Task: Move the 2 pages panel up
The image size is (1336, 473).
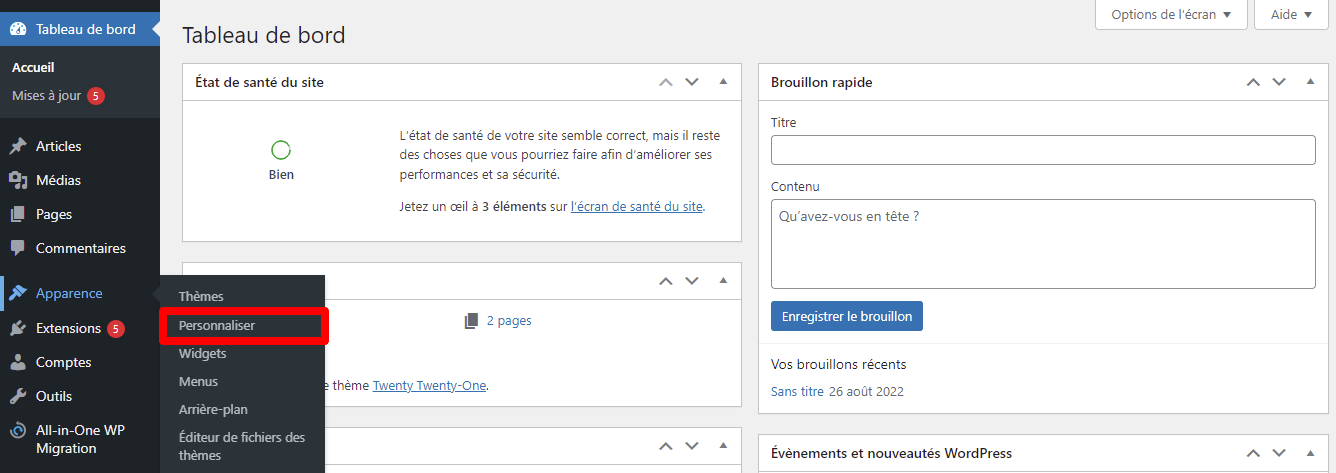Action: click(x=666, y=281)
